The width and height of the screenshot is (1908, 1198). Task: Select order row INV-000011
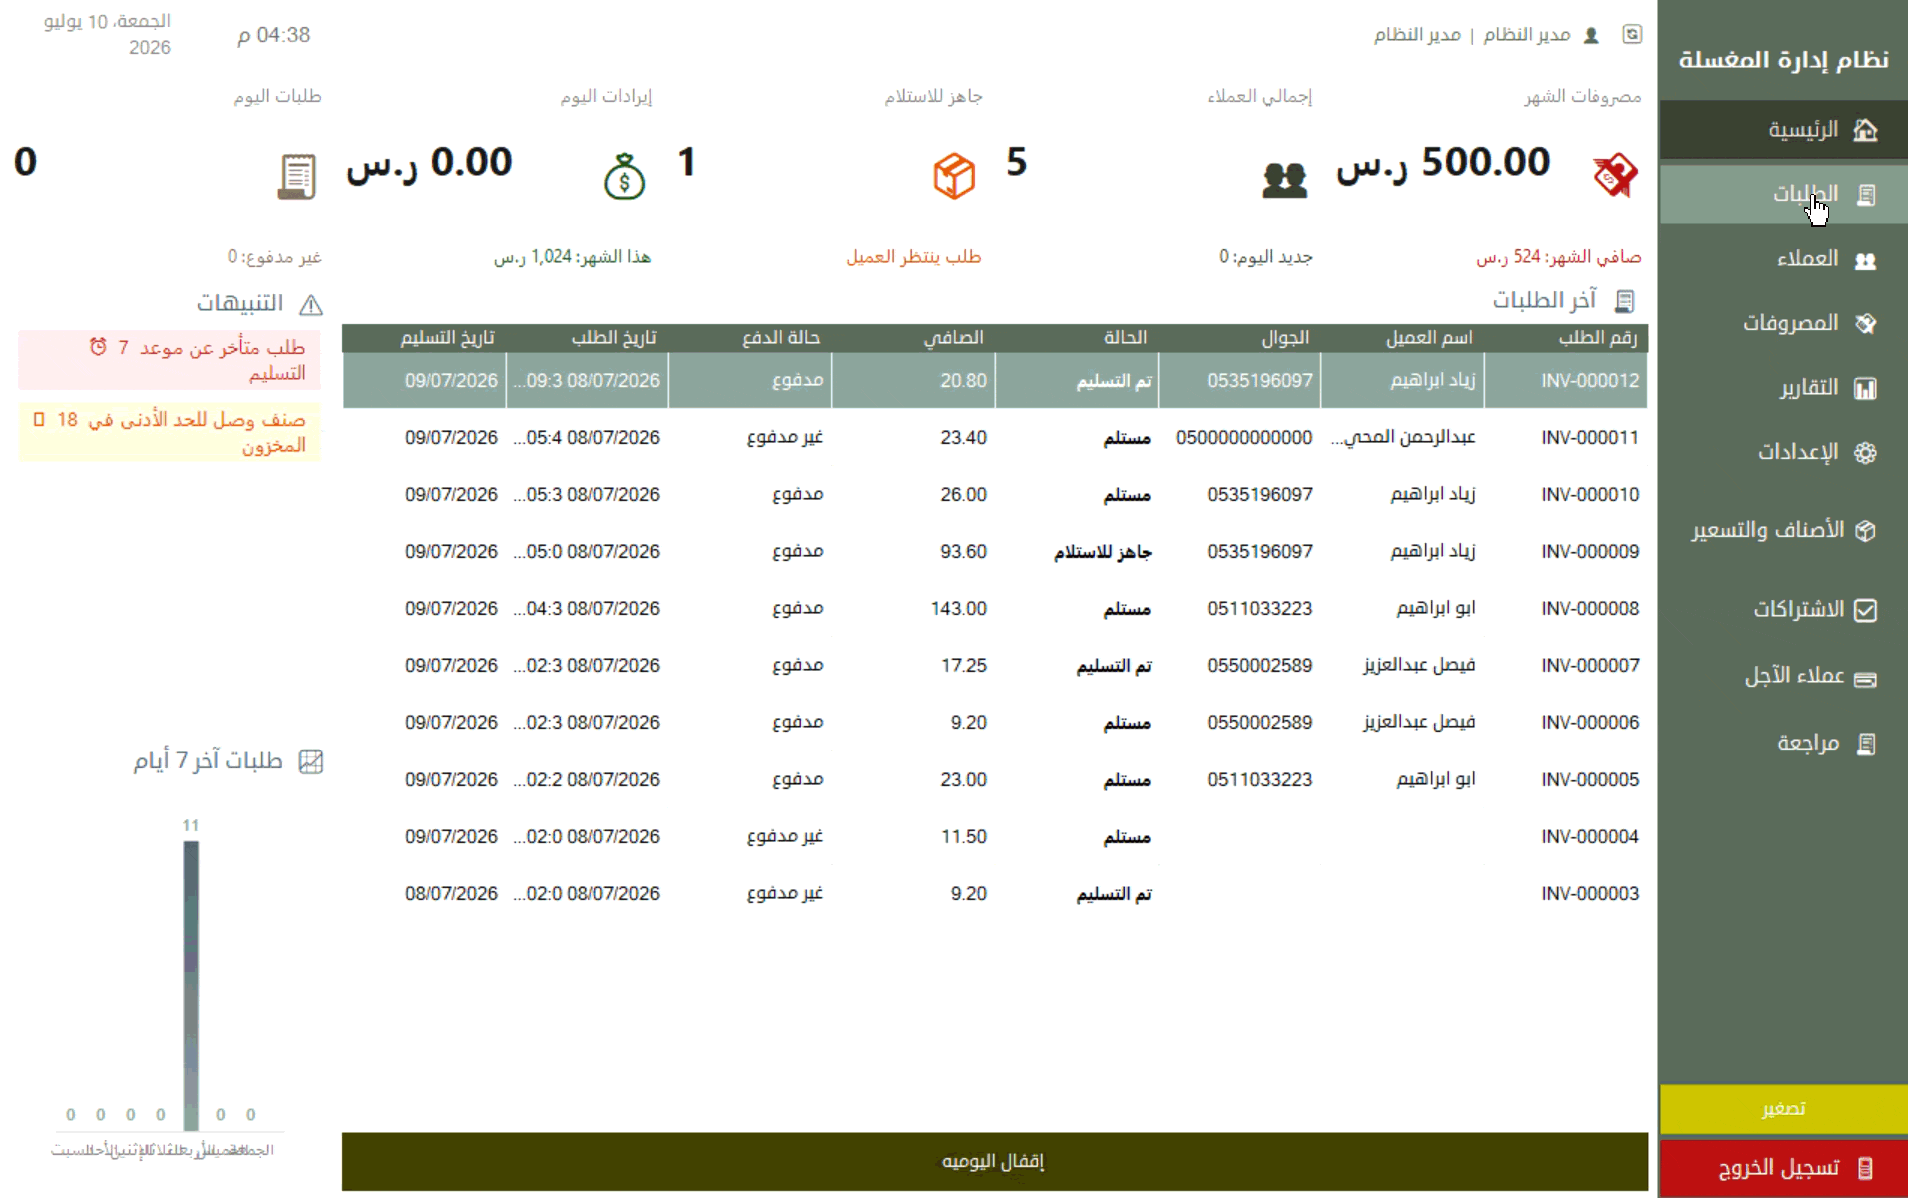point(995,438)
